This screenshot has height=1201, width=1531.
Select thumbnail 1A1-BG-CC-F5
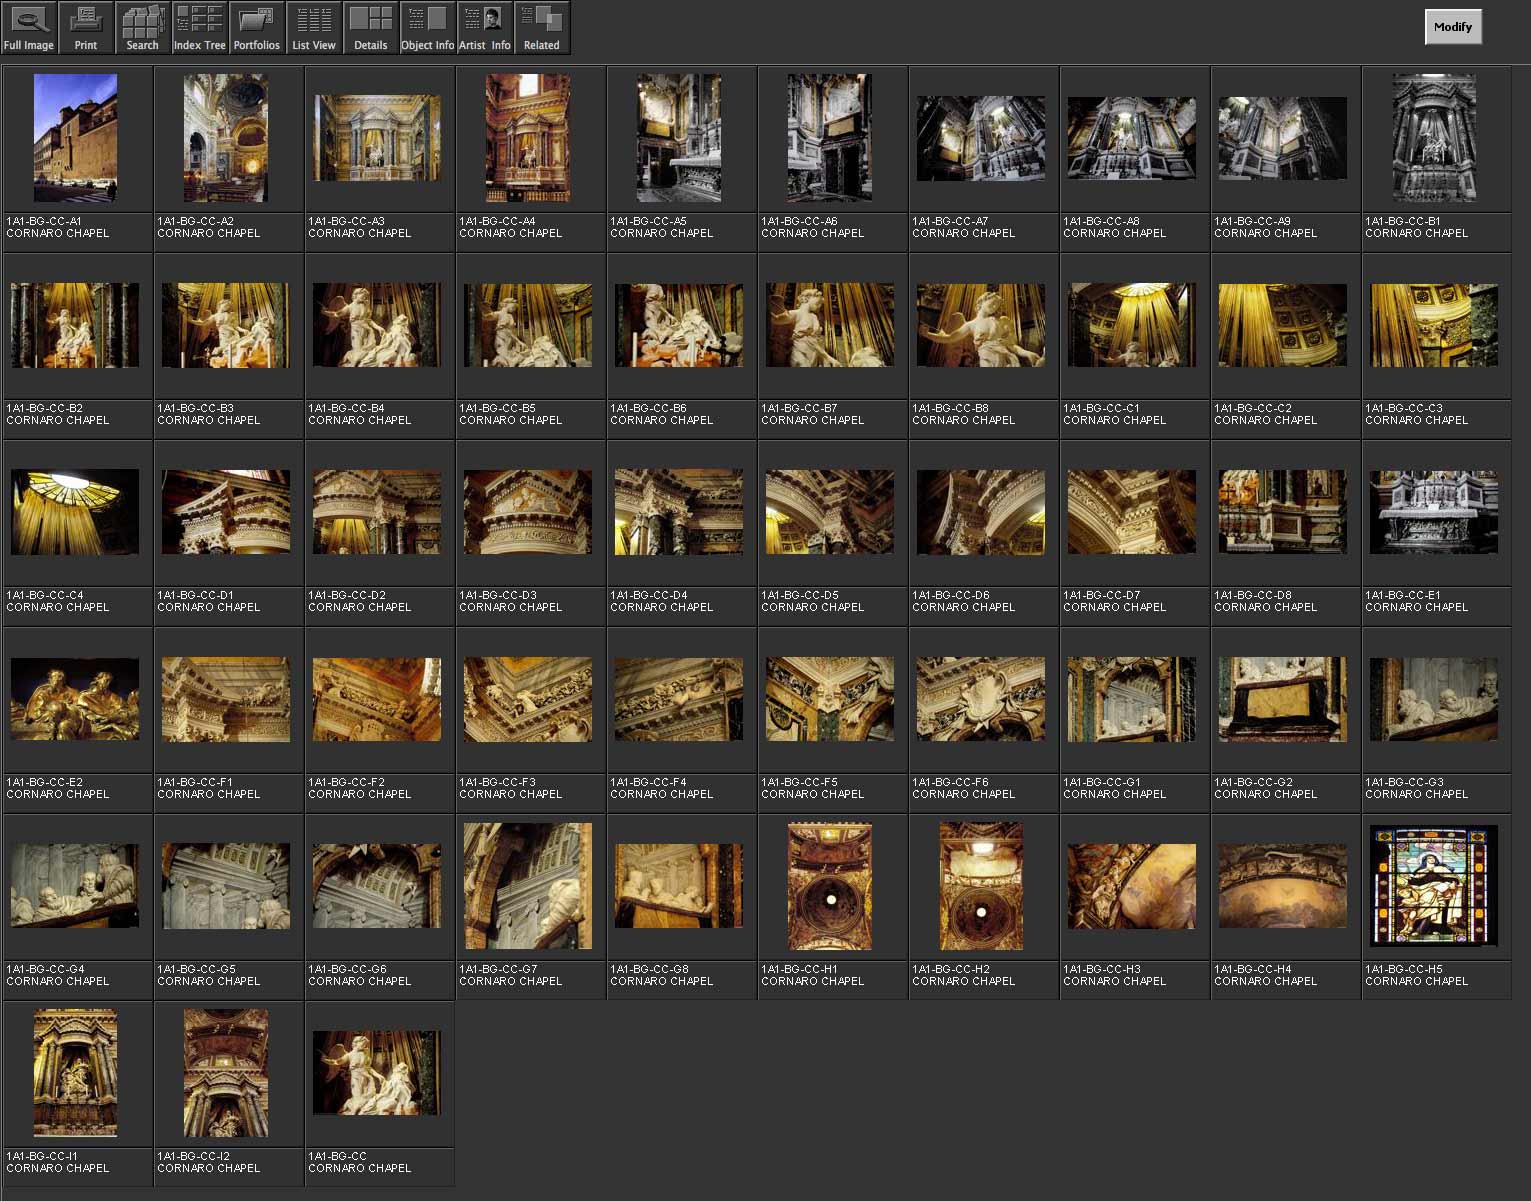point(830,699)
